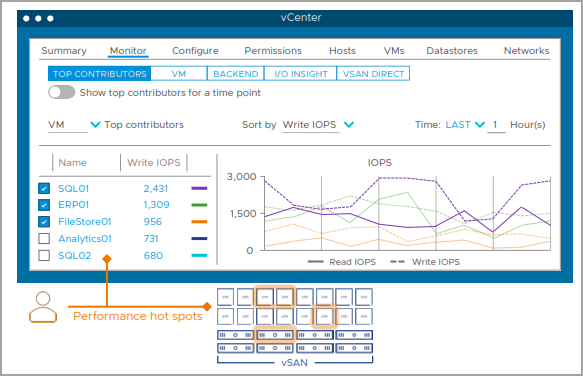The image size is (583, 376).
Task: Click the orange FileStore01 legend line
Action: [x=199, y=222]
